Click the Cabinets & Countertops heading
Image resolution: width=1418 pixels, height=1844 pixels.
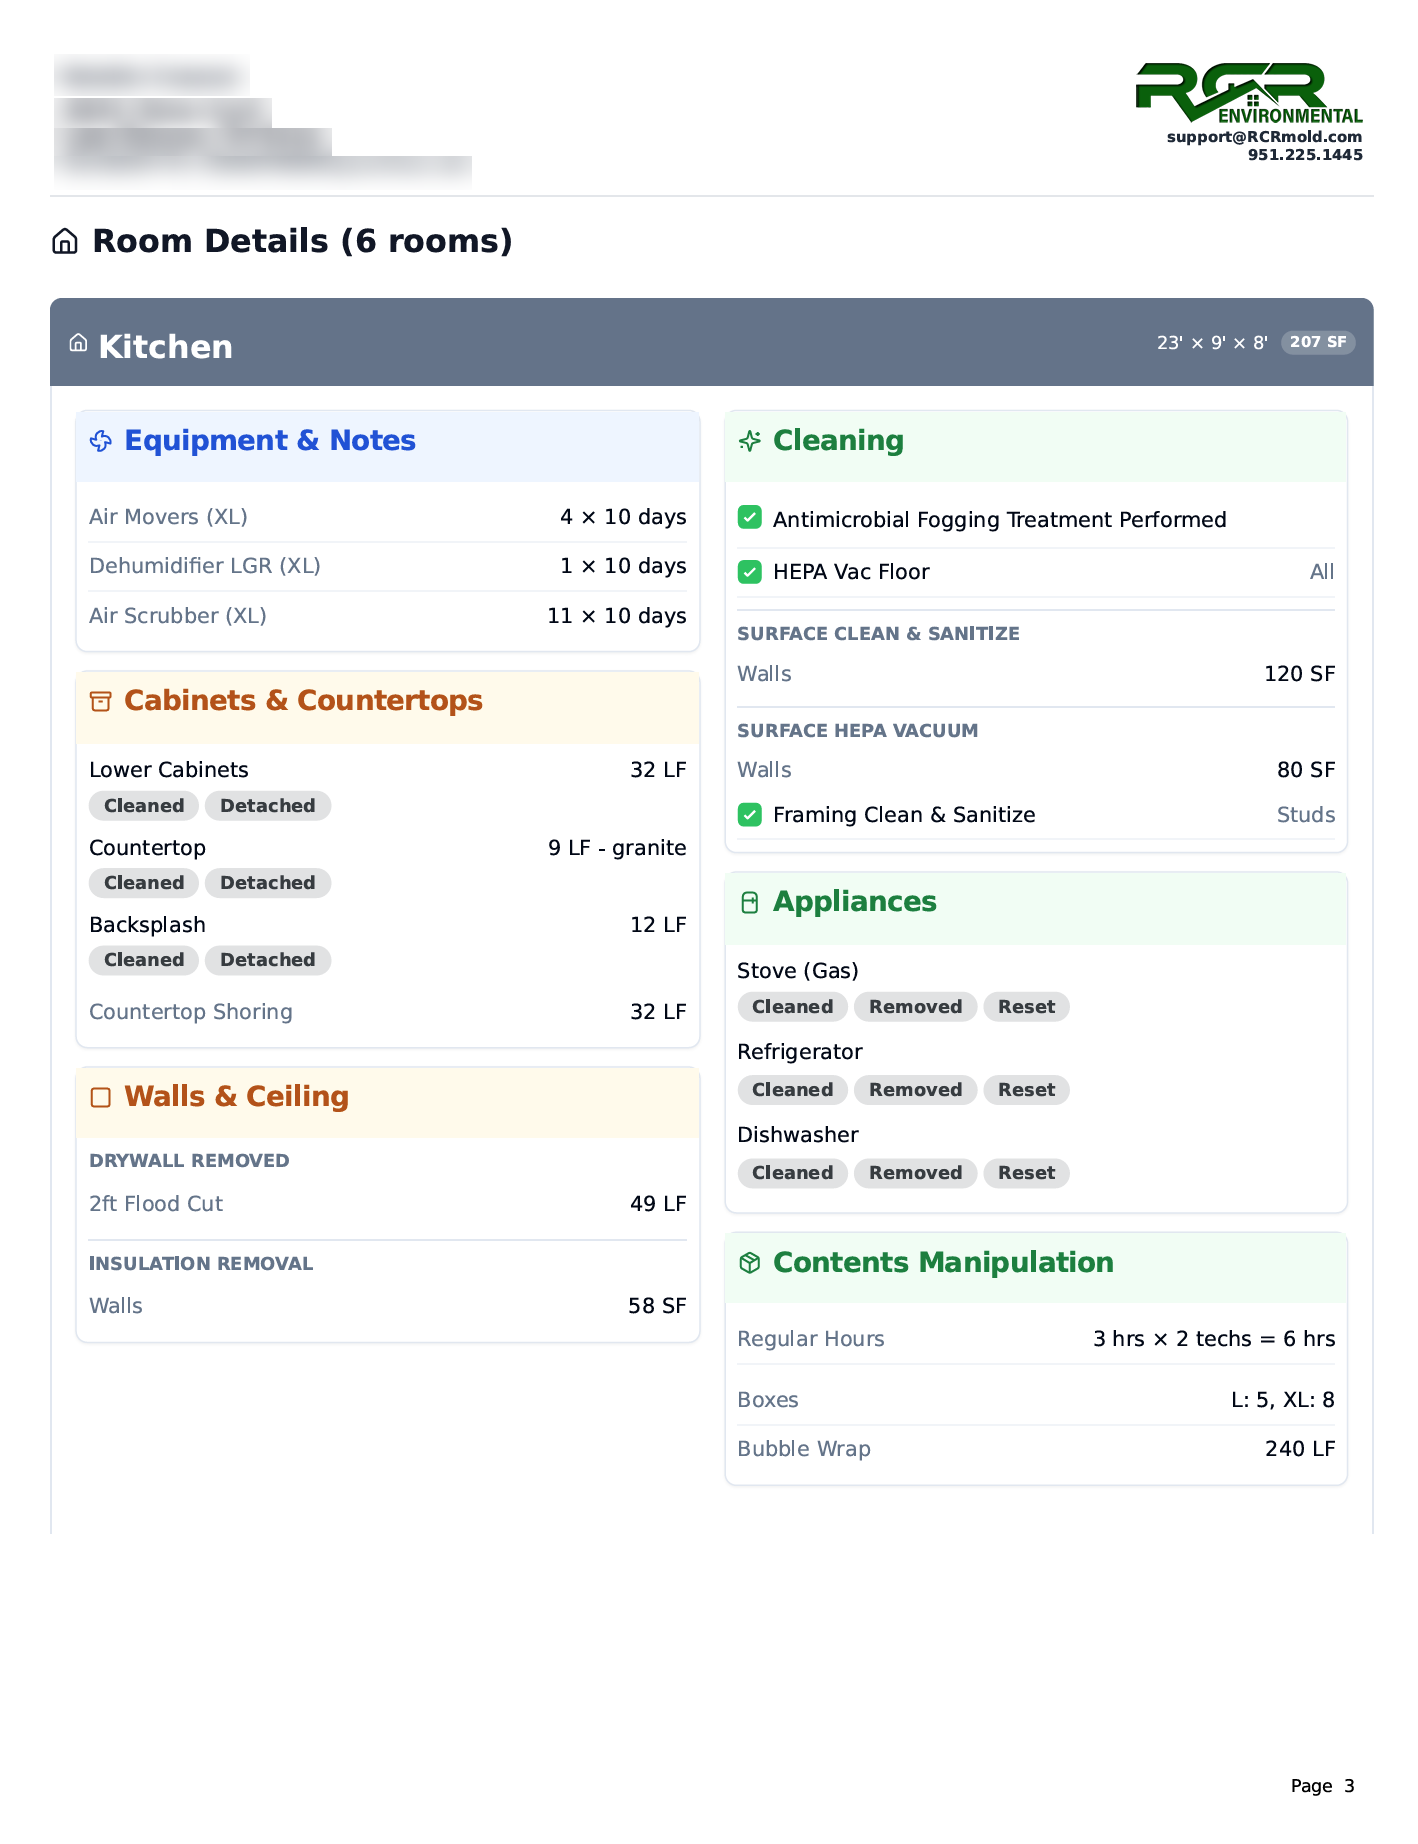(303, 701)
